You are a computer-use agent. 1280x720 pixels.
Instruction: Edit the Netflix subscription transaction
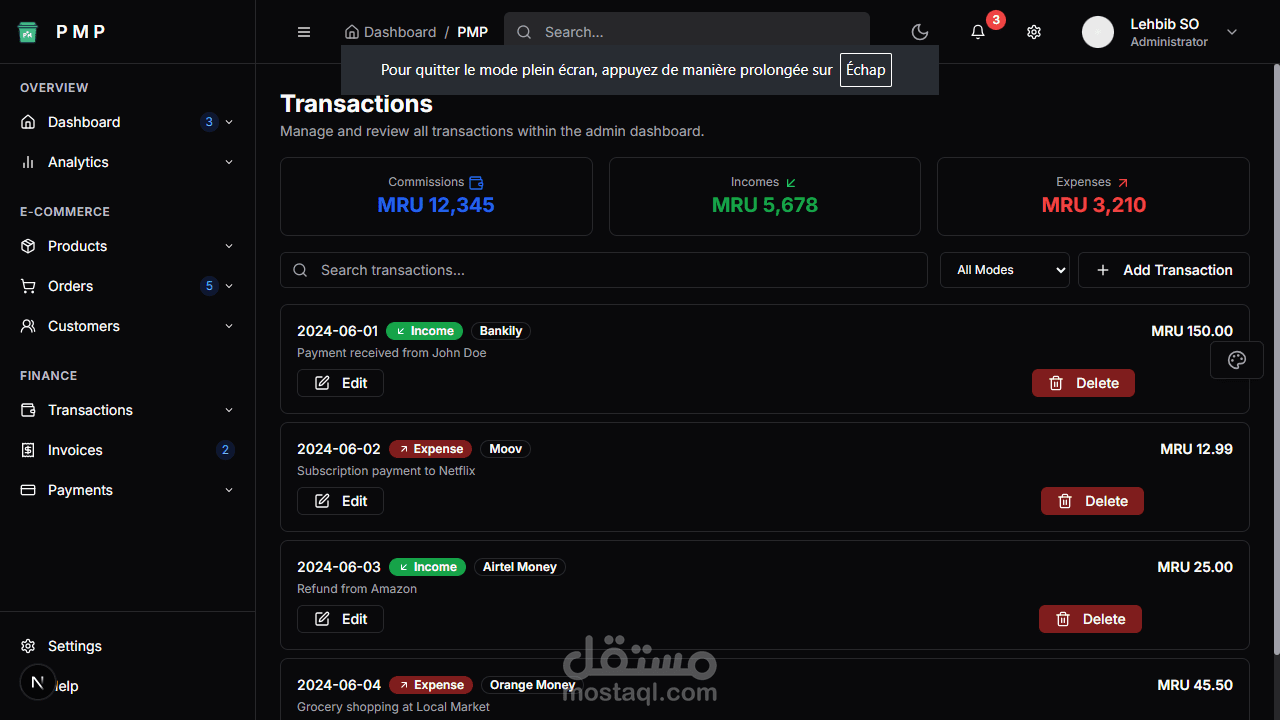[x=340, y=501]
